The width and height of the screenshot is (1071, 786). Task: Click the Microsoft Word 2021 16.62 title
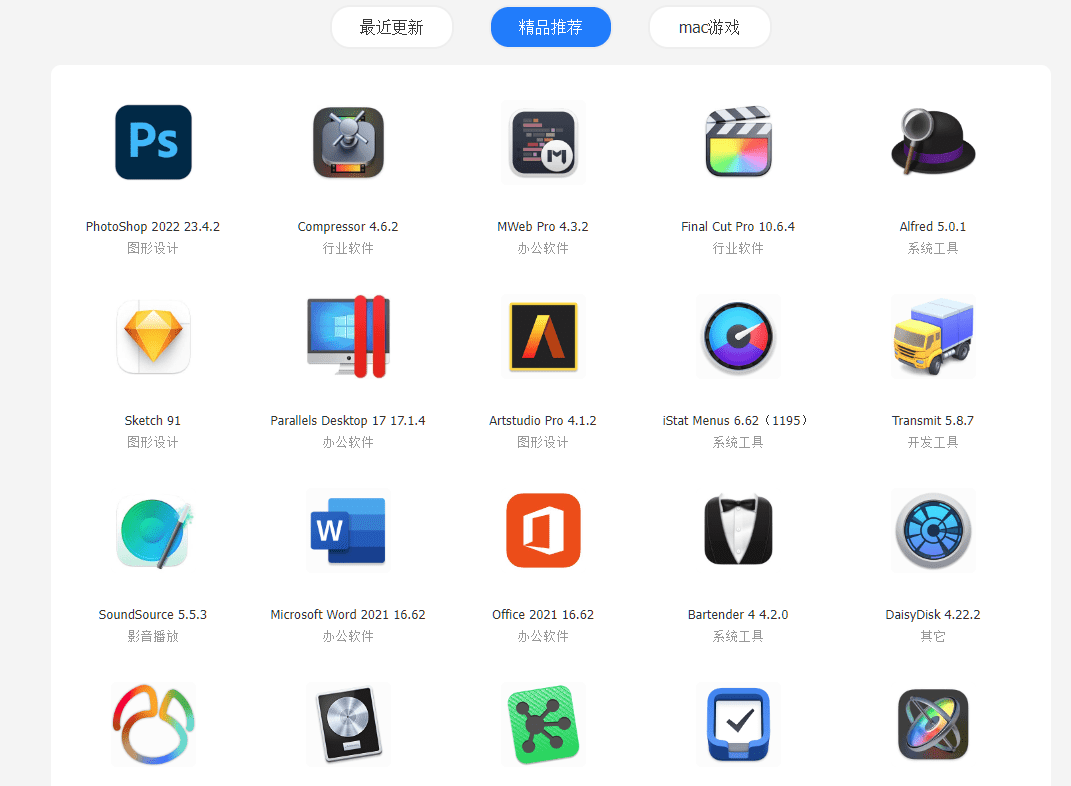pyautogui.click(x=348, y=615)
